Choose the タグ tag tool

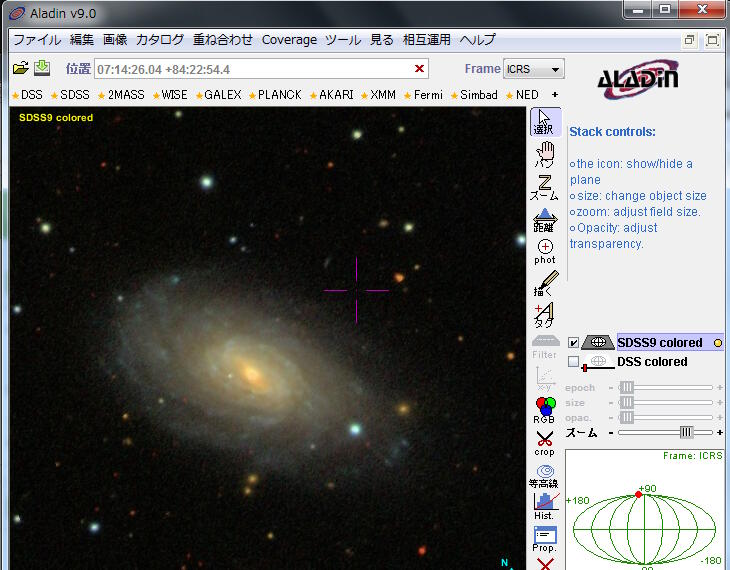[x=545, y=315]
